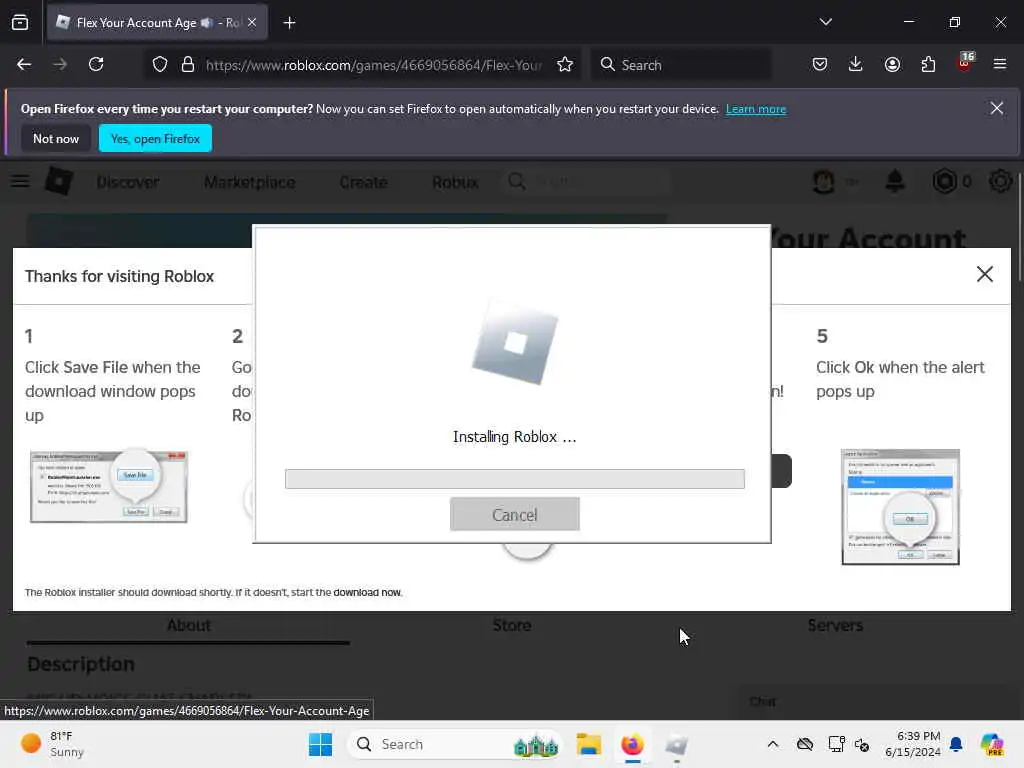This screenshot has height=768, width=1024.
Task: Show site security lock information
Action: click(188, 65)
